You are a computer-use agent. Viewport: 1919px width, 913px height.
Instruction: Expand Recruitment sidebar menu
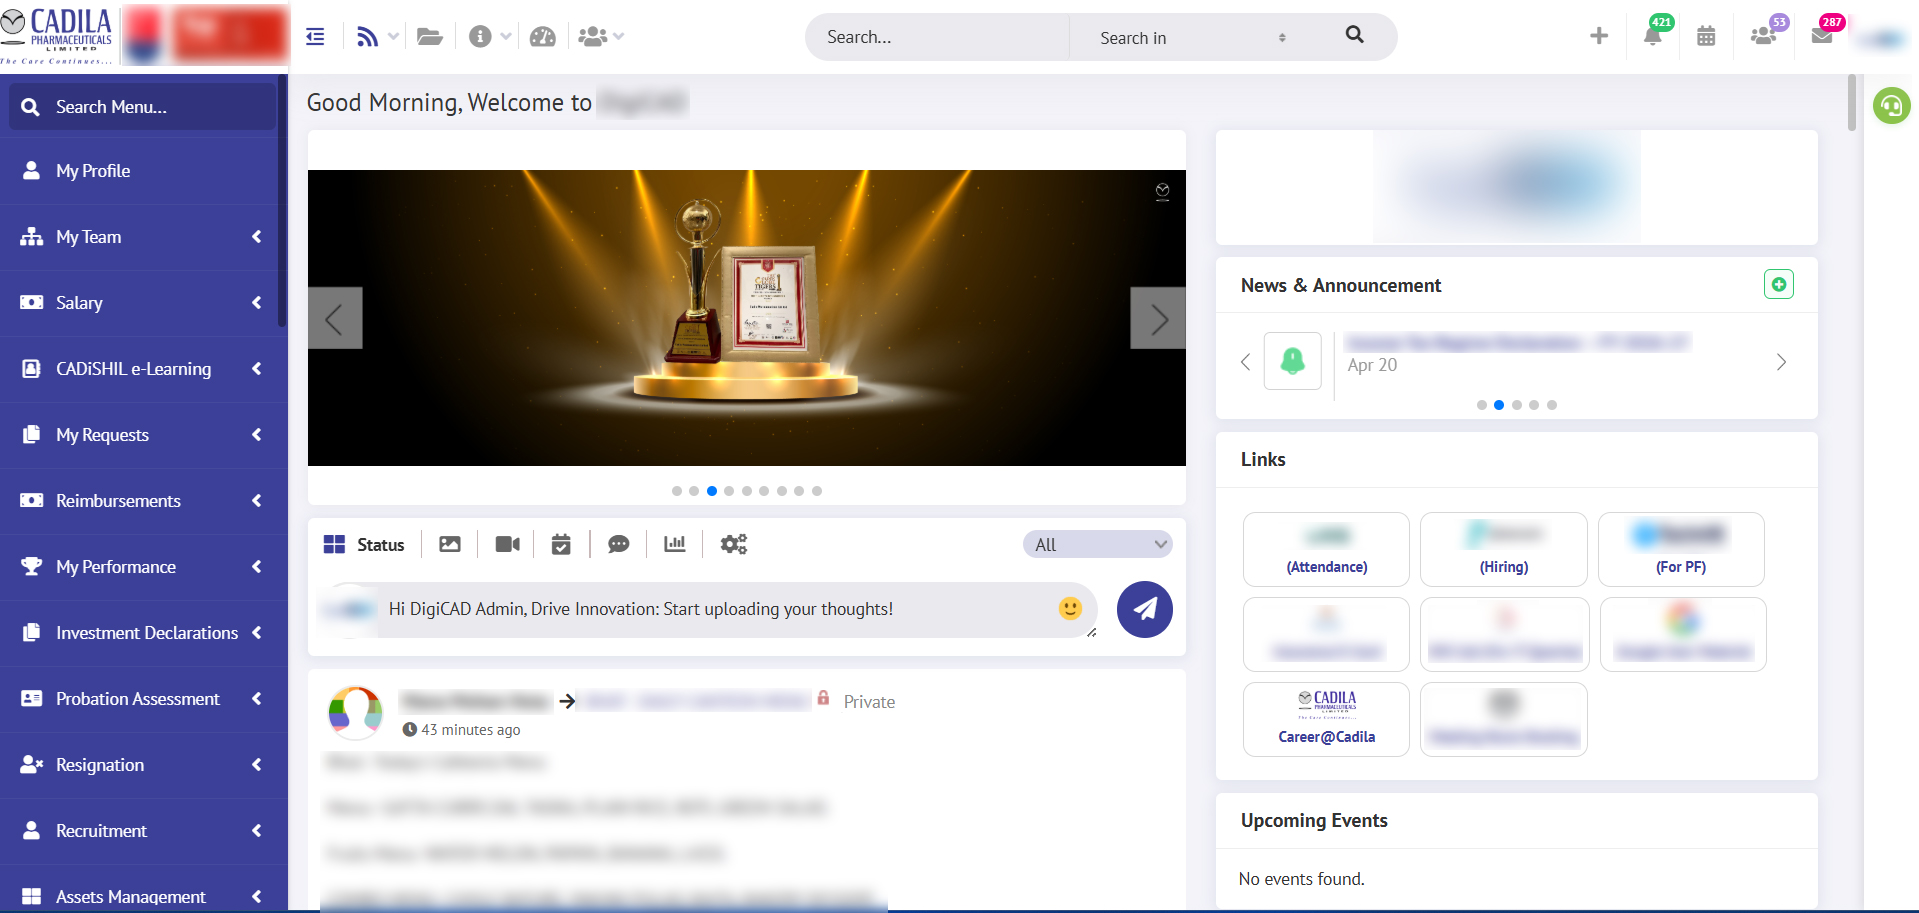(x=143, y=831)
